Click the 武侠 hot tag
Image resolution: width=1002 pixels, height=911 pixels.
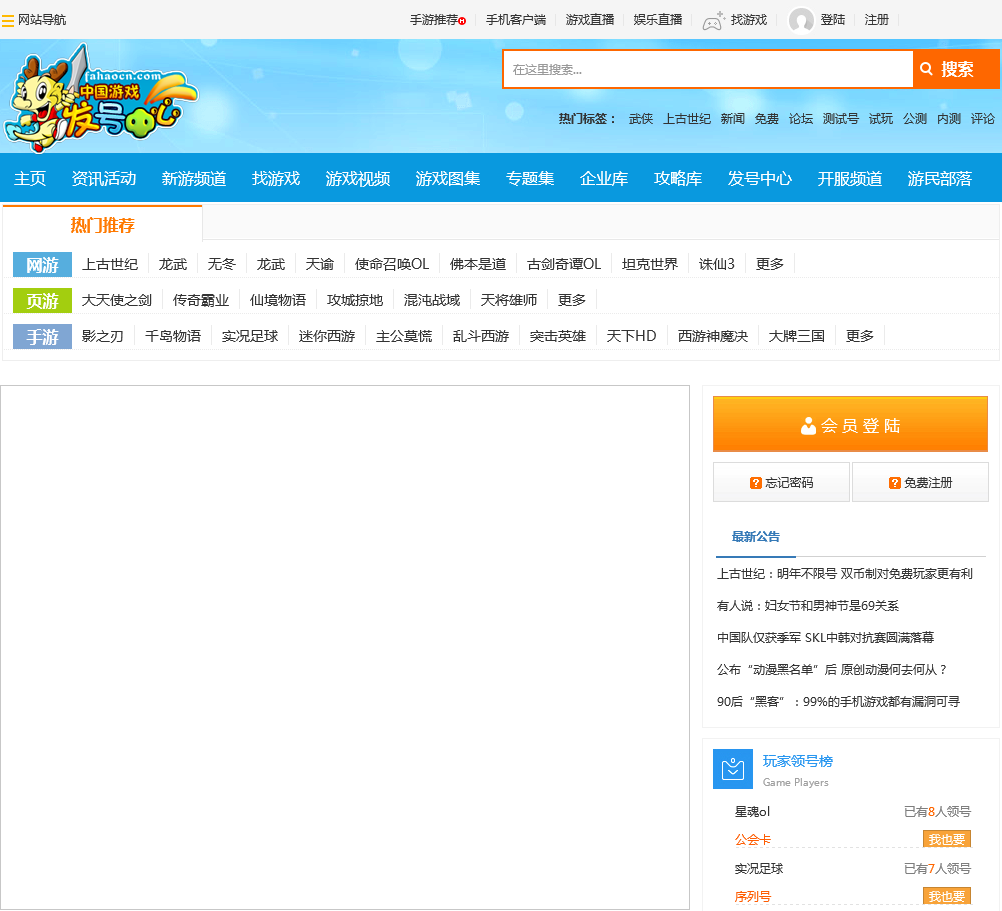point(640,119)
